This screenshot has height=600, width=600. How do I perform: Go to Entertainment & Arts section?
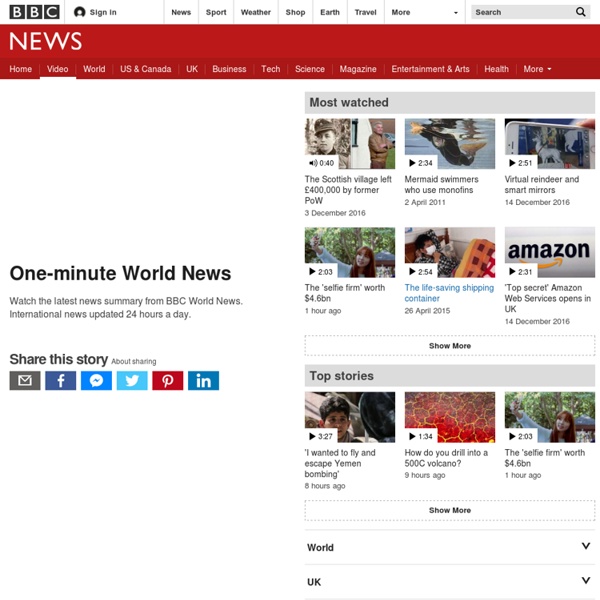coord(430,69)
